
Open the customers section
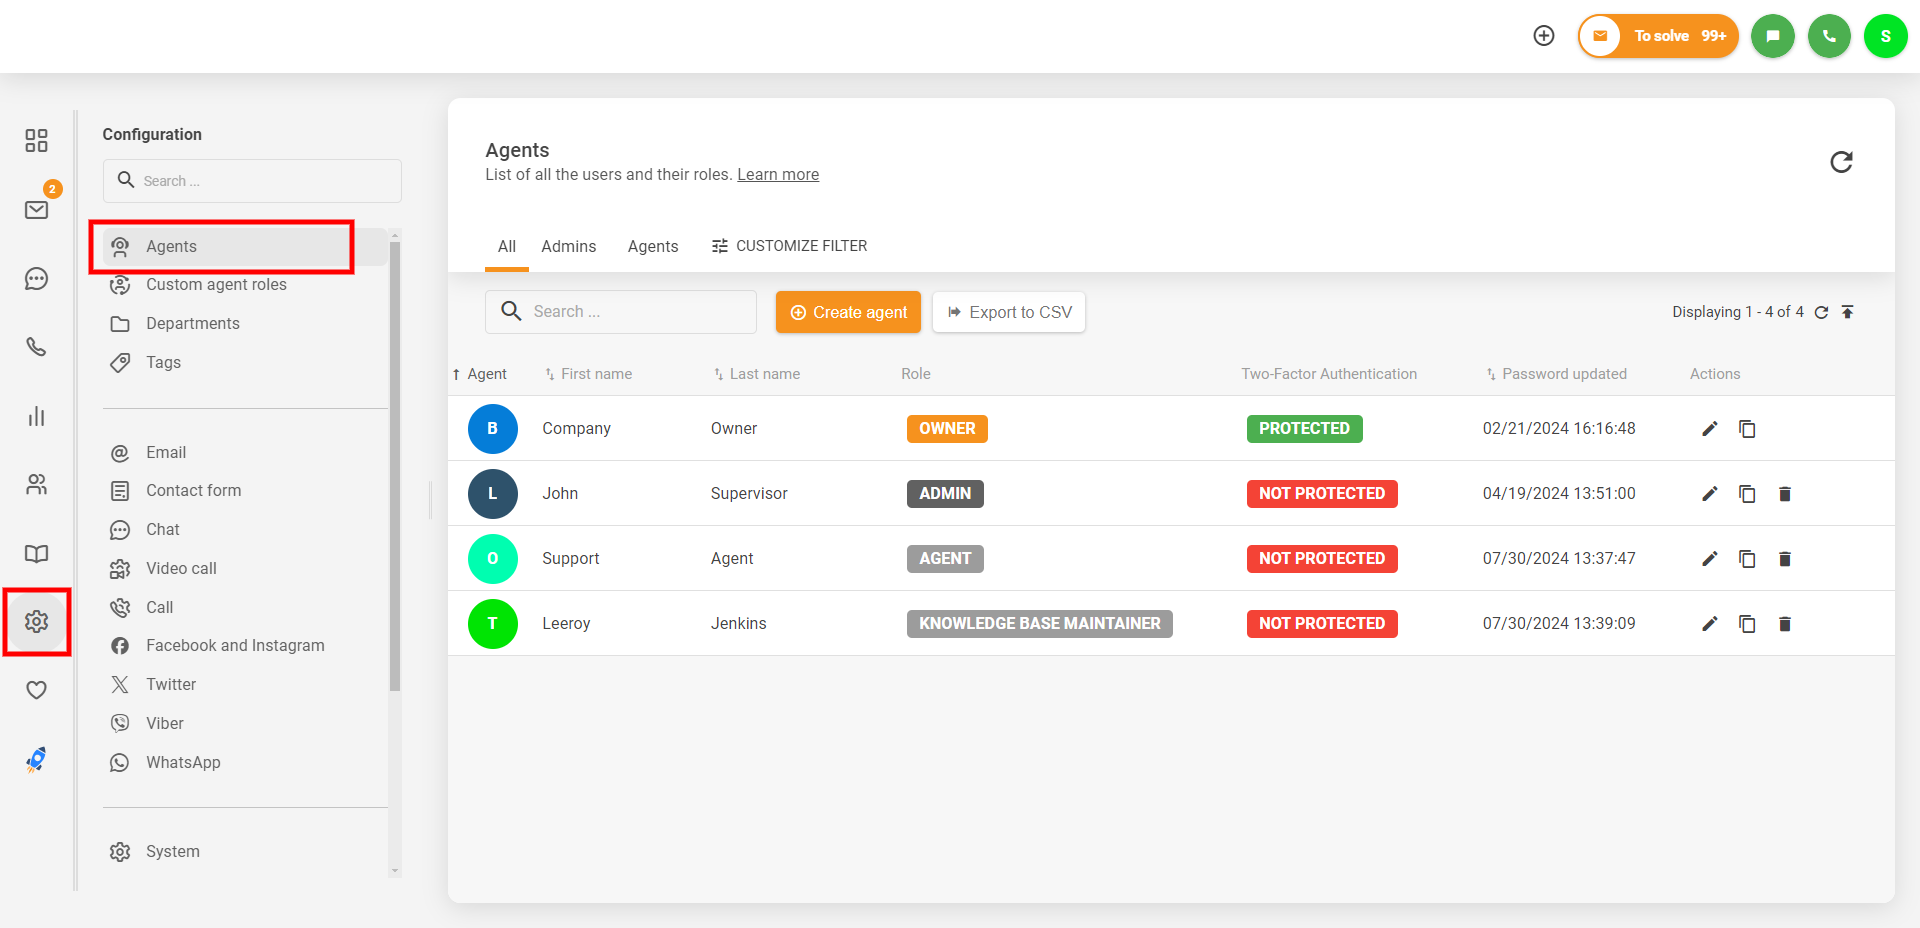[36, 485]
